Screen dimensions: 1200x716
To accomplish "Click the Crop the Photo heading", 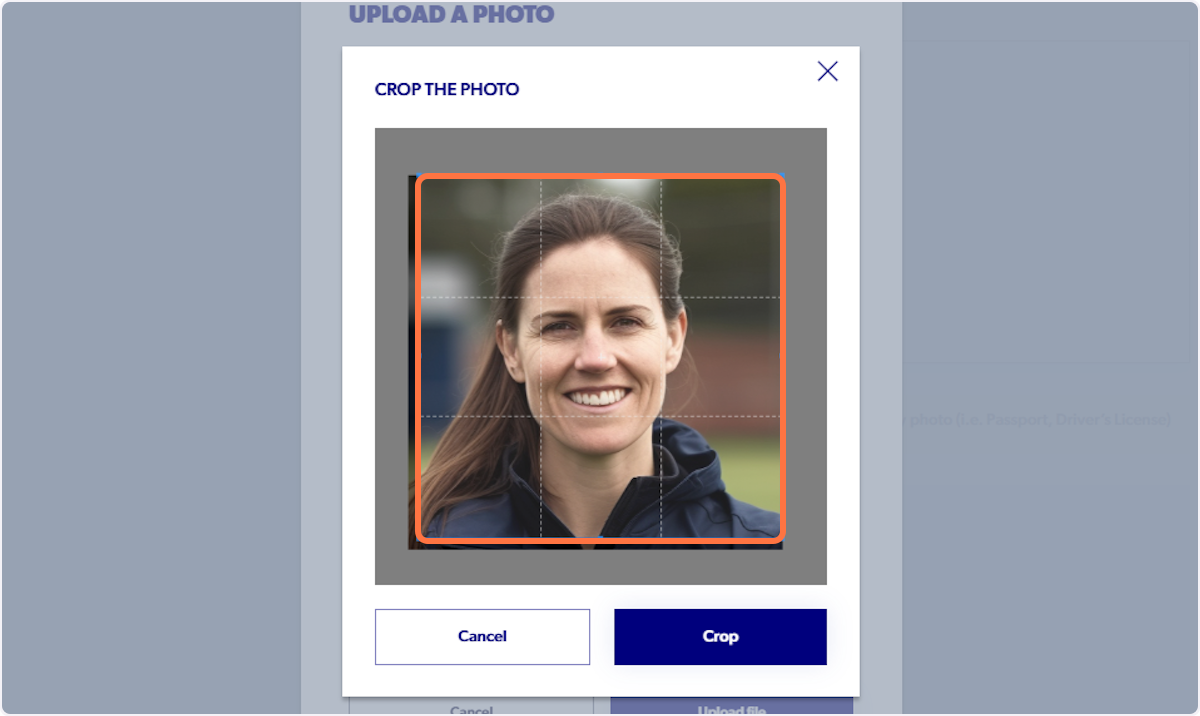I will tap(447, 89).
